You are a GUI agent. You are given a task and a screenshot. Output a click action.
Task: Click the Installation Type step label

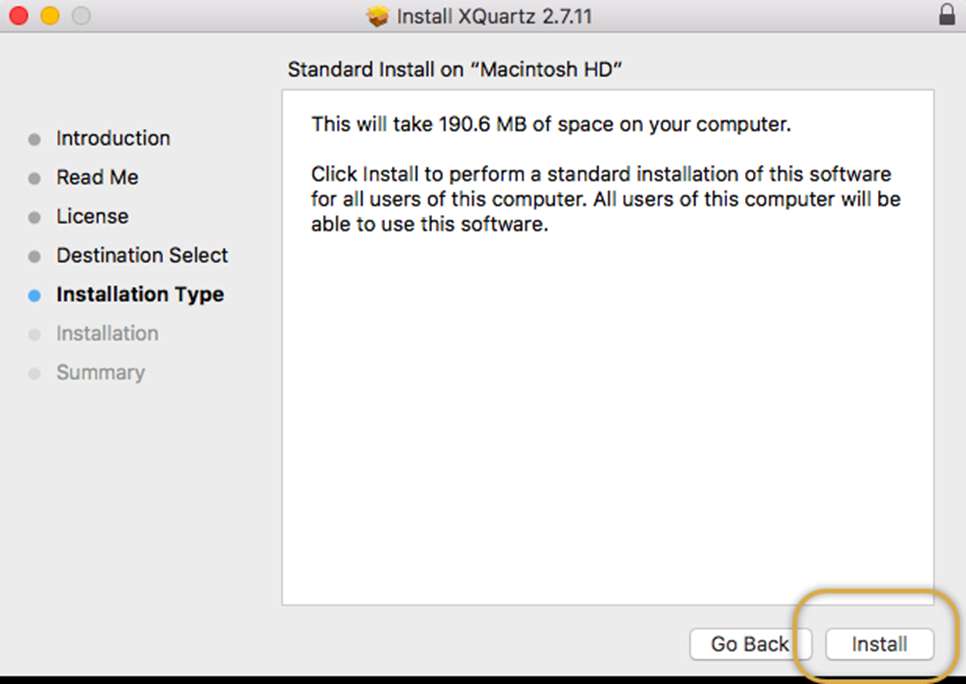[x=140, y=294]
